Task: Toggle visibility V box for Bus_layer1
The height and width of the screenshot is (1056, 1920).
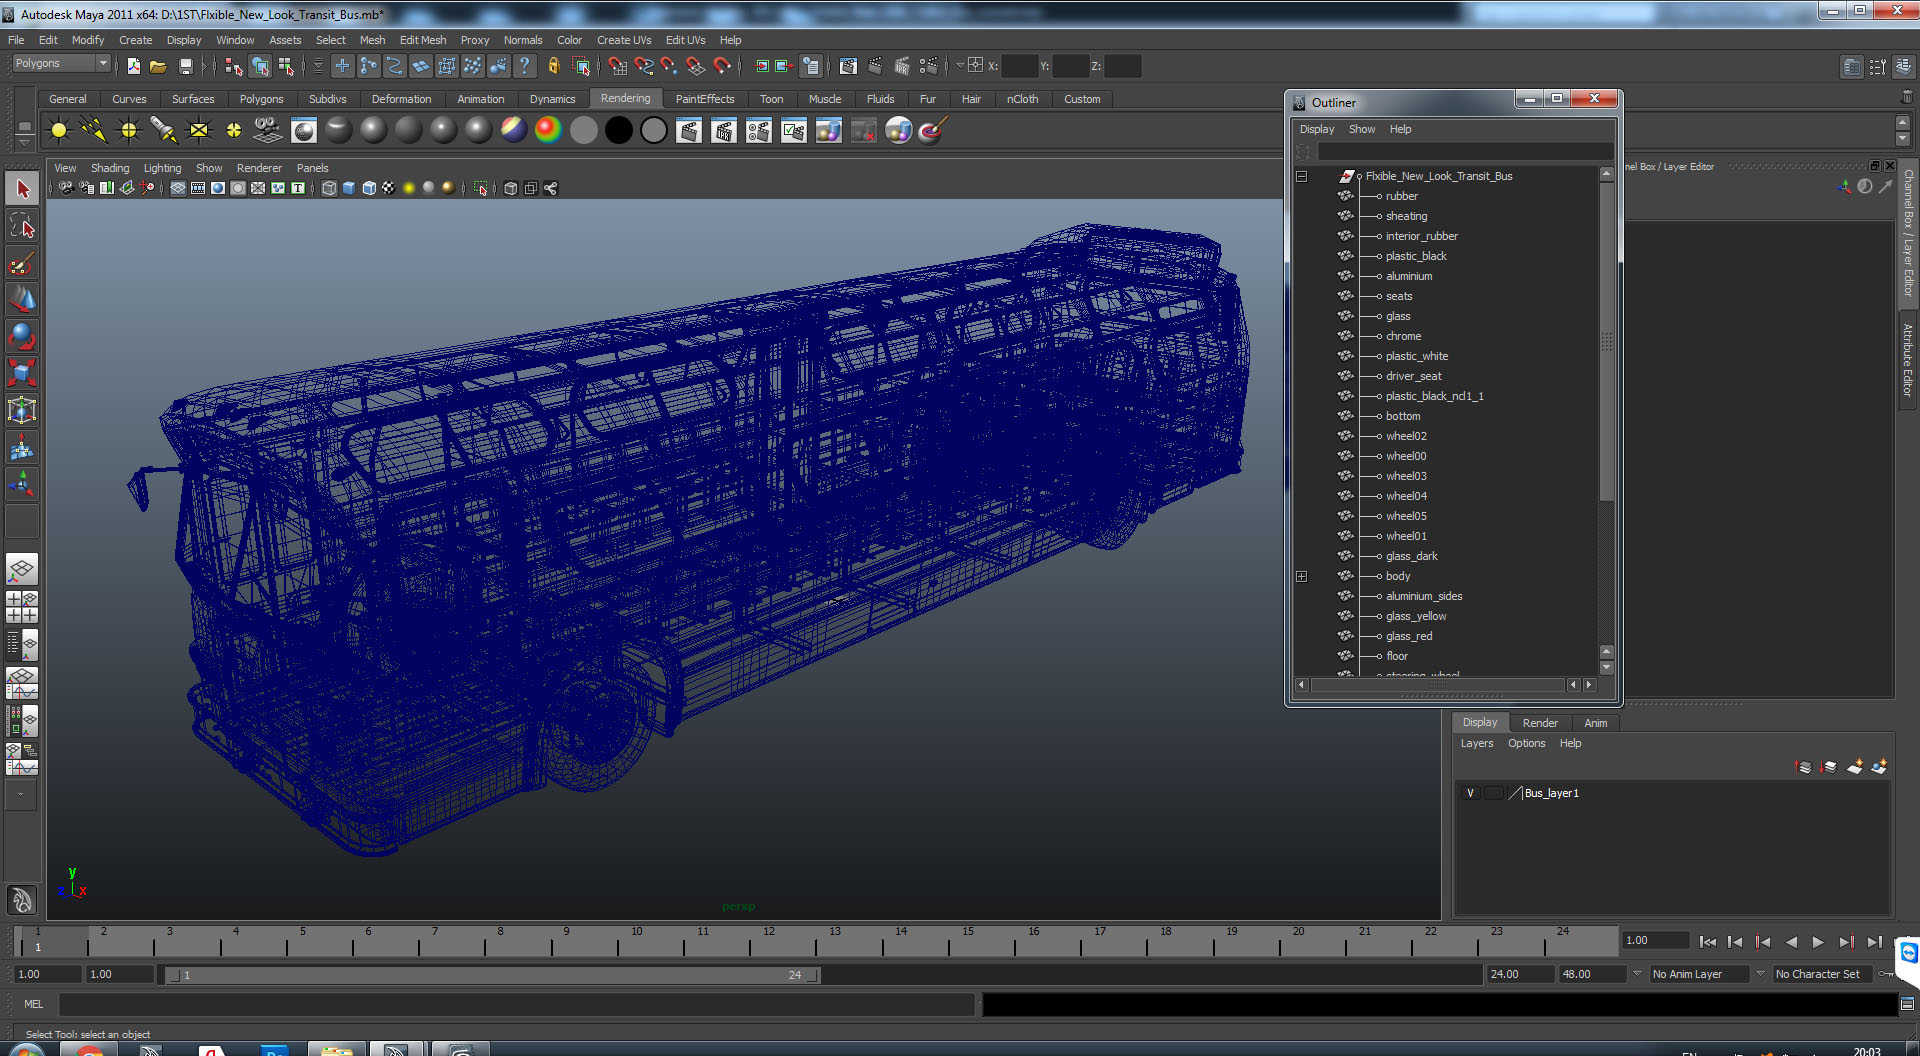Action: click(x=1470, y=793)
